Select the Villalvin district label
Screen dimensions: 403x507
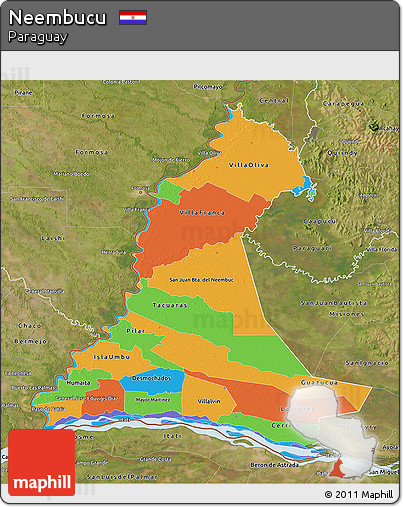point(209,401)
